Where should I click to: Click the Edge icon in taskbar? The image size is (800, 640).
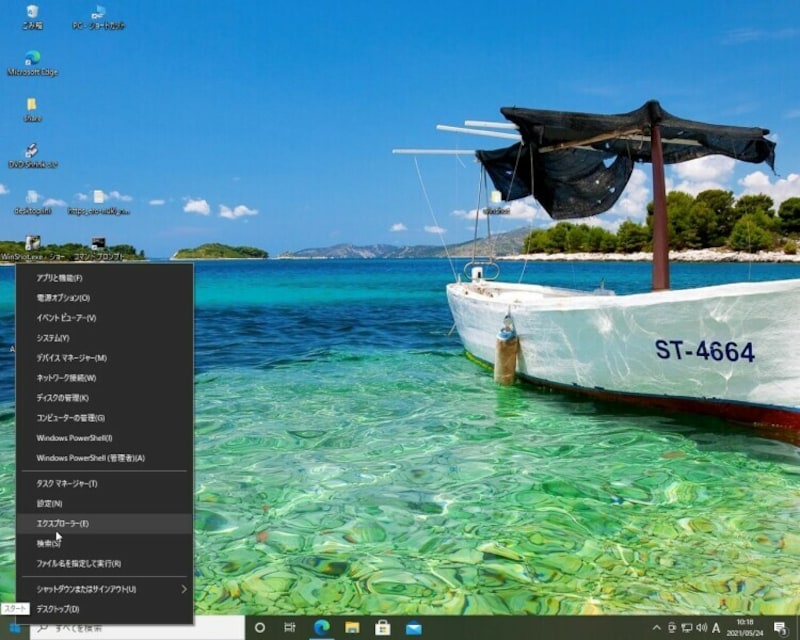coord(322,627)
